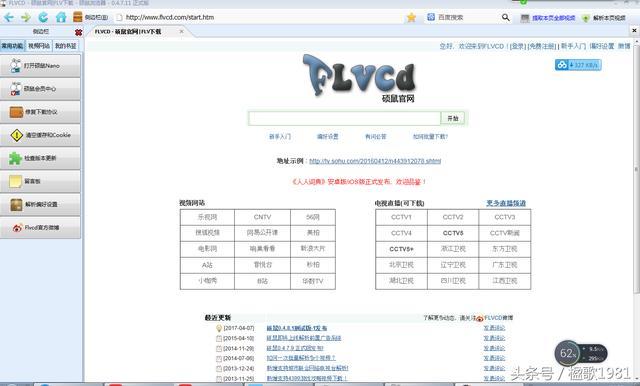Click the blue cloud download speed widget
The height and width of the screenshot is (386, 640).
(578, 65)
